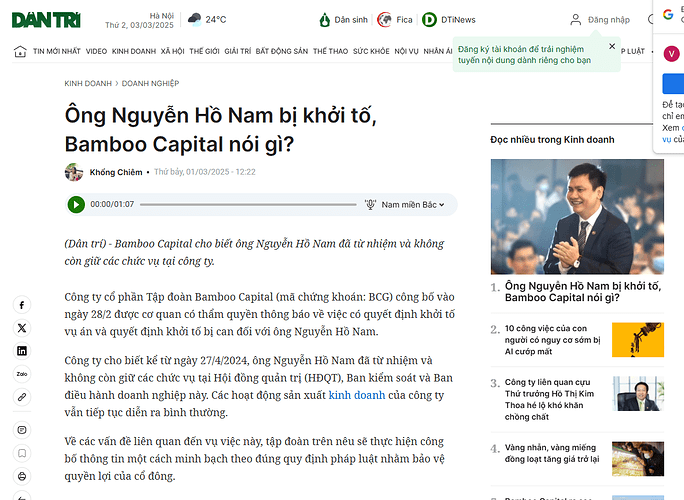Close the registration tooltip
Viewport: 684px width, 500px height.
click(612, 46)
